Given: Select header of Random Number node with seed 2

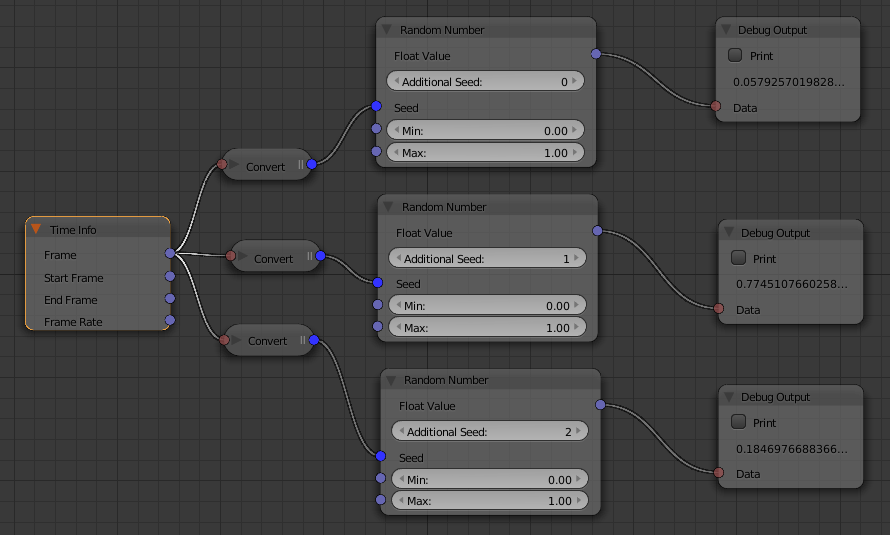Looking at the screenshot, I should (x=490, y=380).
